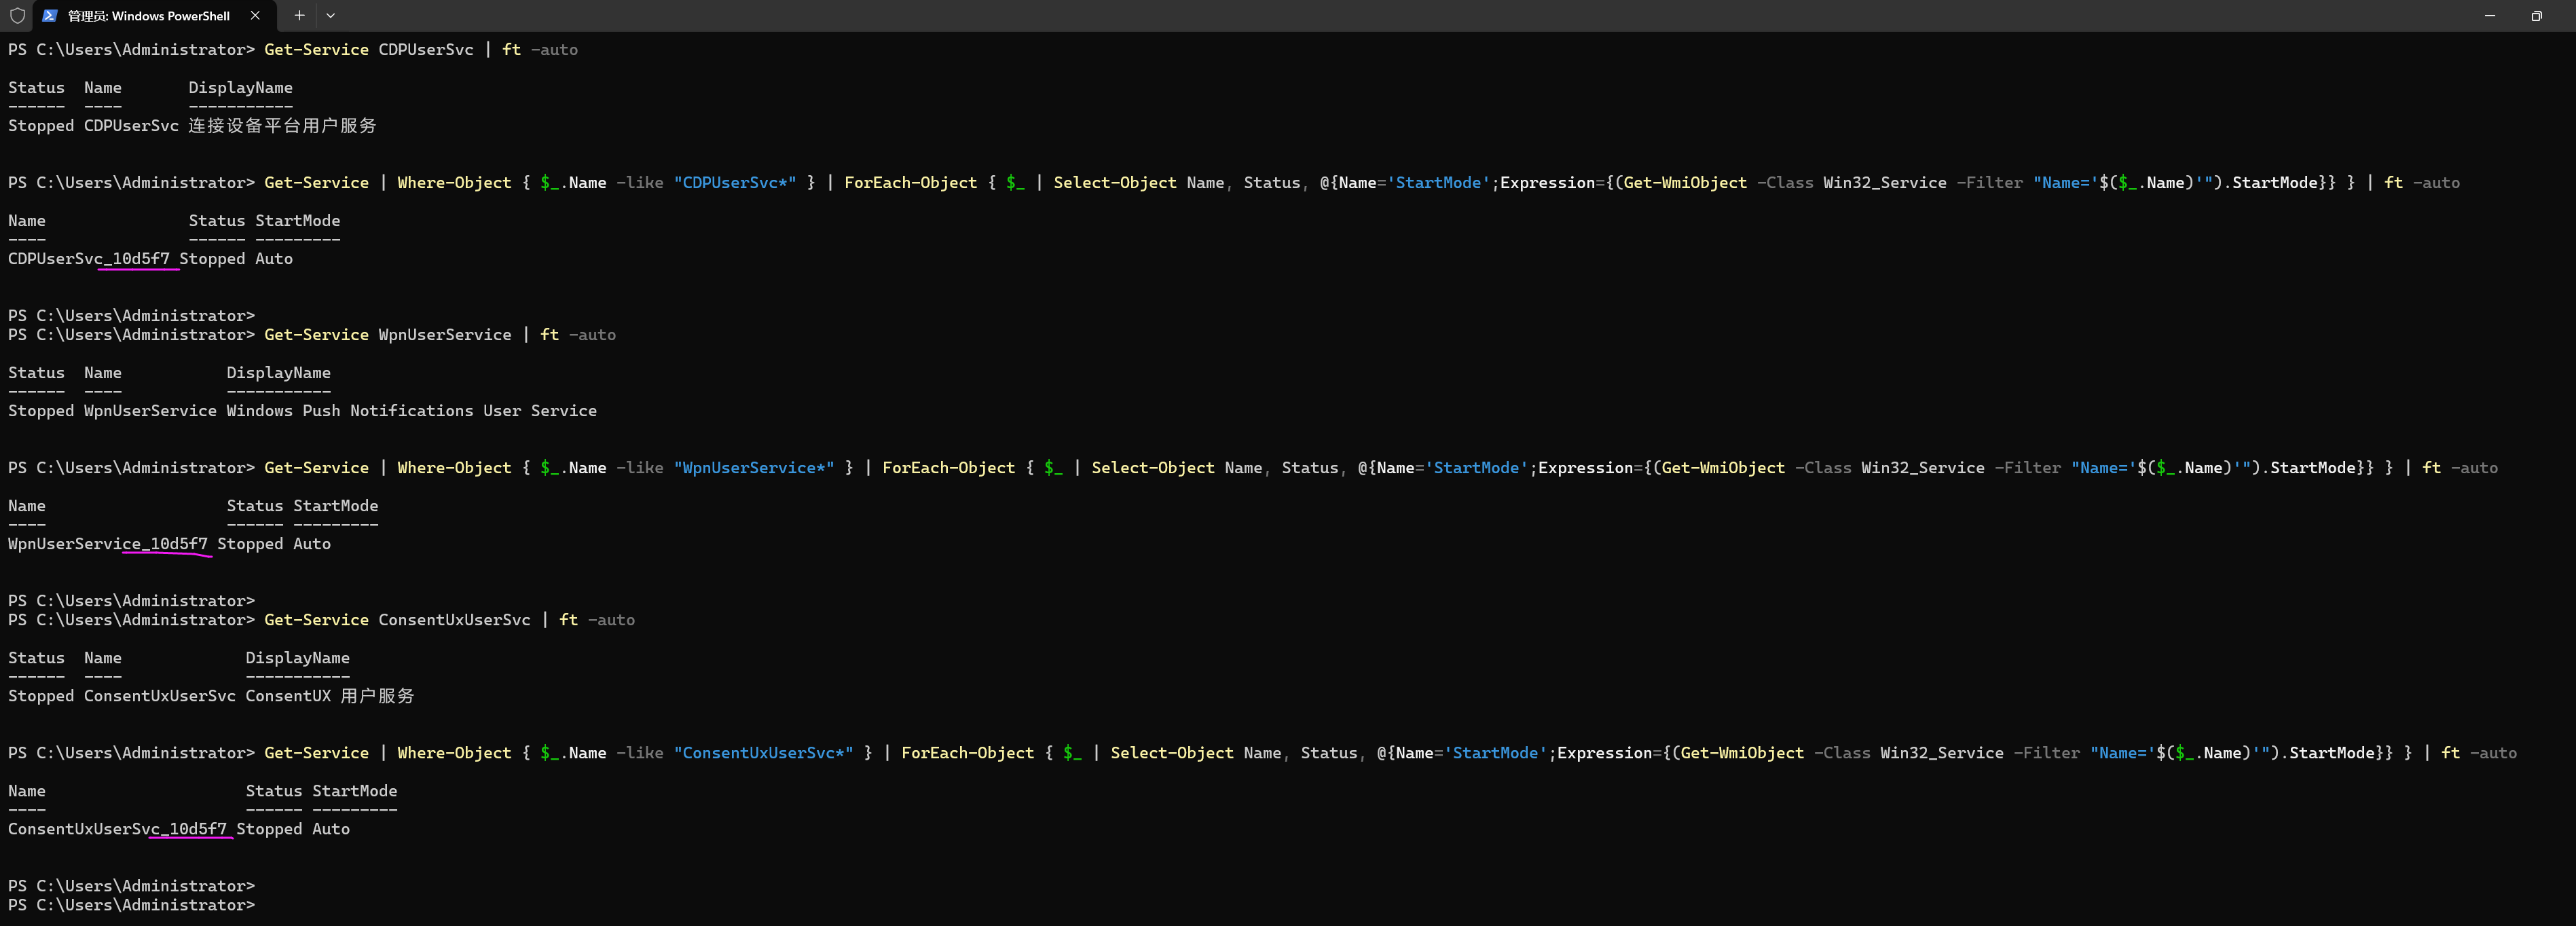
Task: Minimize the terminal window
Action: click(2489, 15)
